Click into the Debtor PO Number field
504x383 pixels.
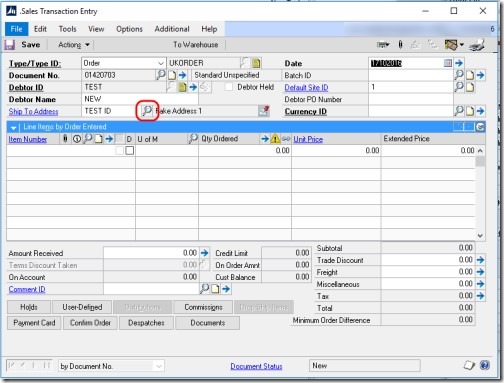(x=411, y=99)
